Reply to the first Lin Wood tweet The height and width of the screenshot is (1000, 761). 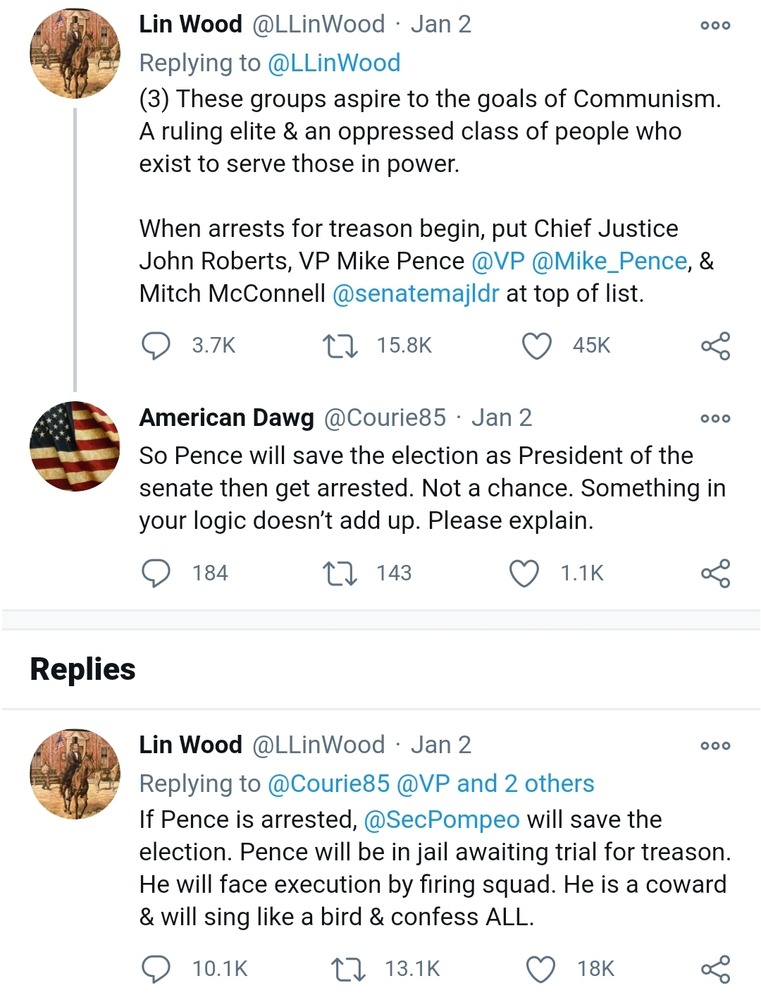[155, 345]
